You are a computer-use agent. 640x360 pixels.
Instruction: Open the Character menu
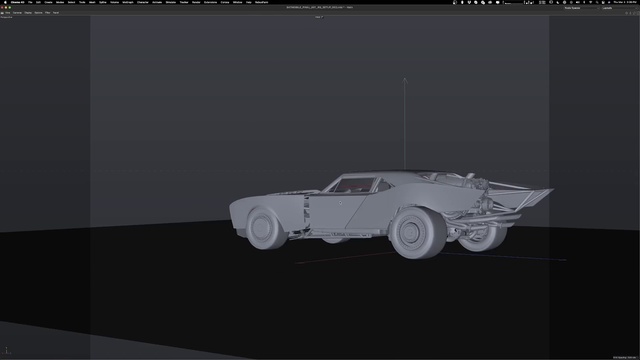pyautogui.click(x=143, y=2)
